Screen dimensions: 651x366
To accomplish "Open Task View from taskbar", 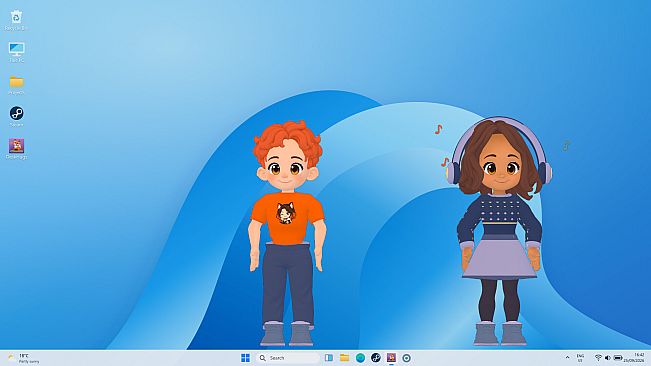I will 329,358.
